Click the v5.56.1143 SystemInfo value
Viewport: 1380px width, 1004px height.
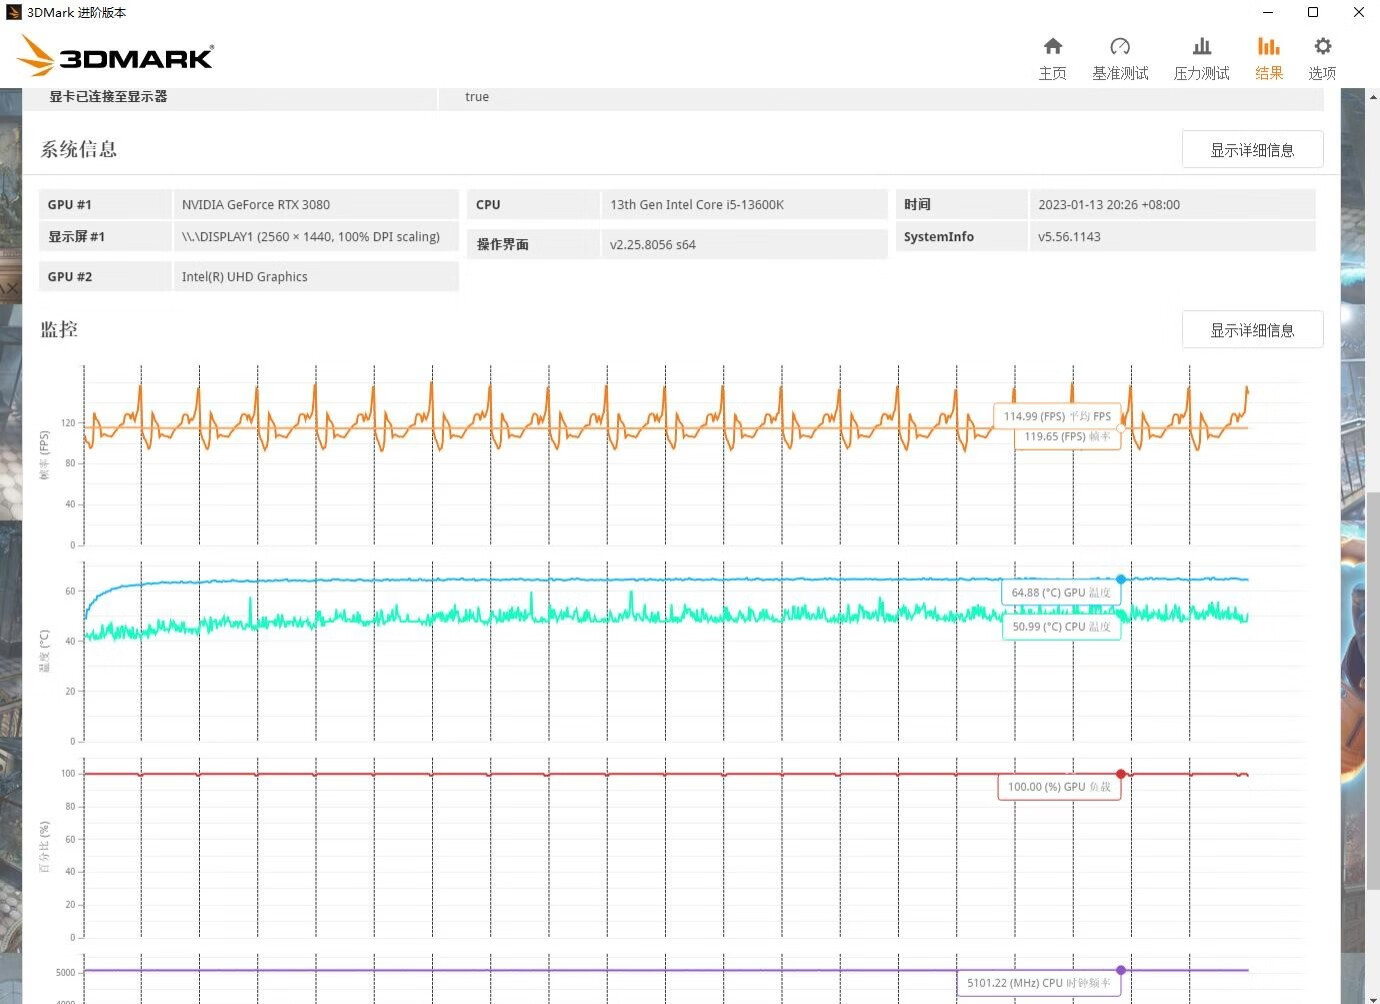click(1172, 237)
